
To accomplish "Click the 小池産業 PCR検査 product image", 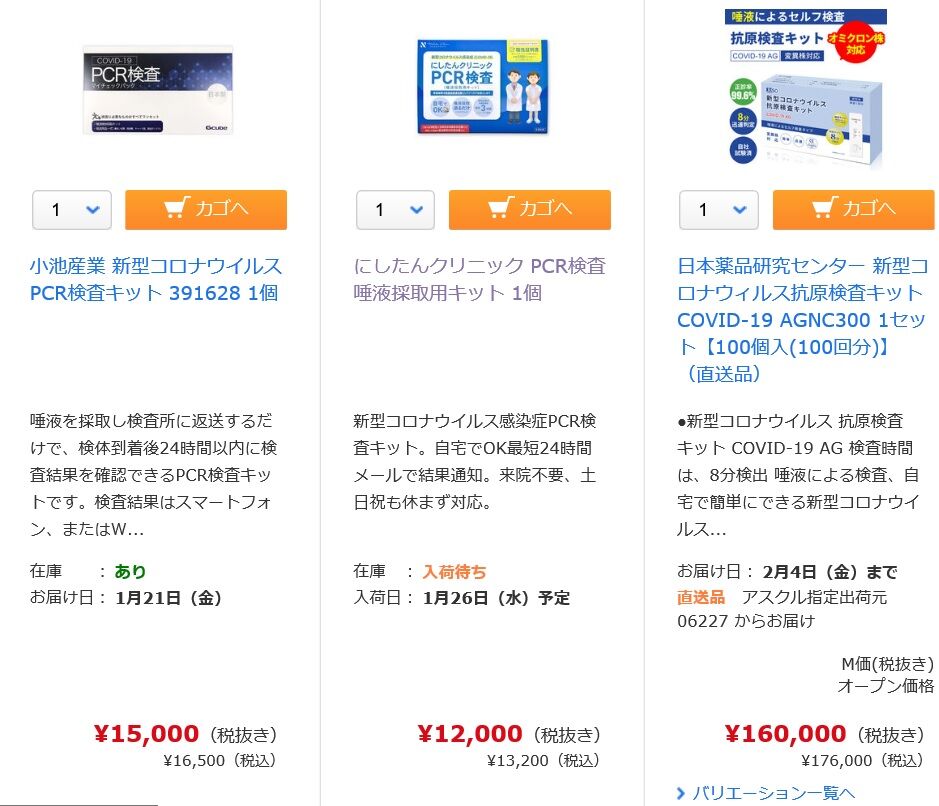I will click(158, 90).
